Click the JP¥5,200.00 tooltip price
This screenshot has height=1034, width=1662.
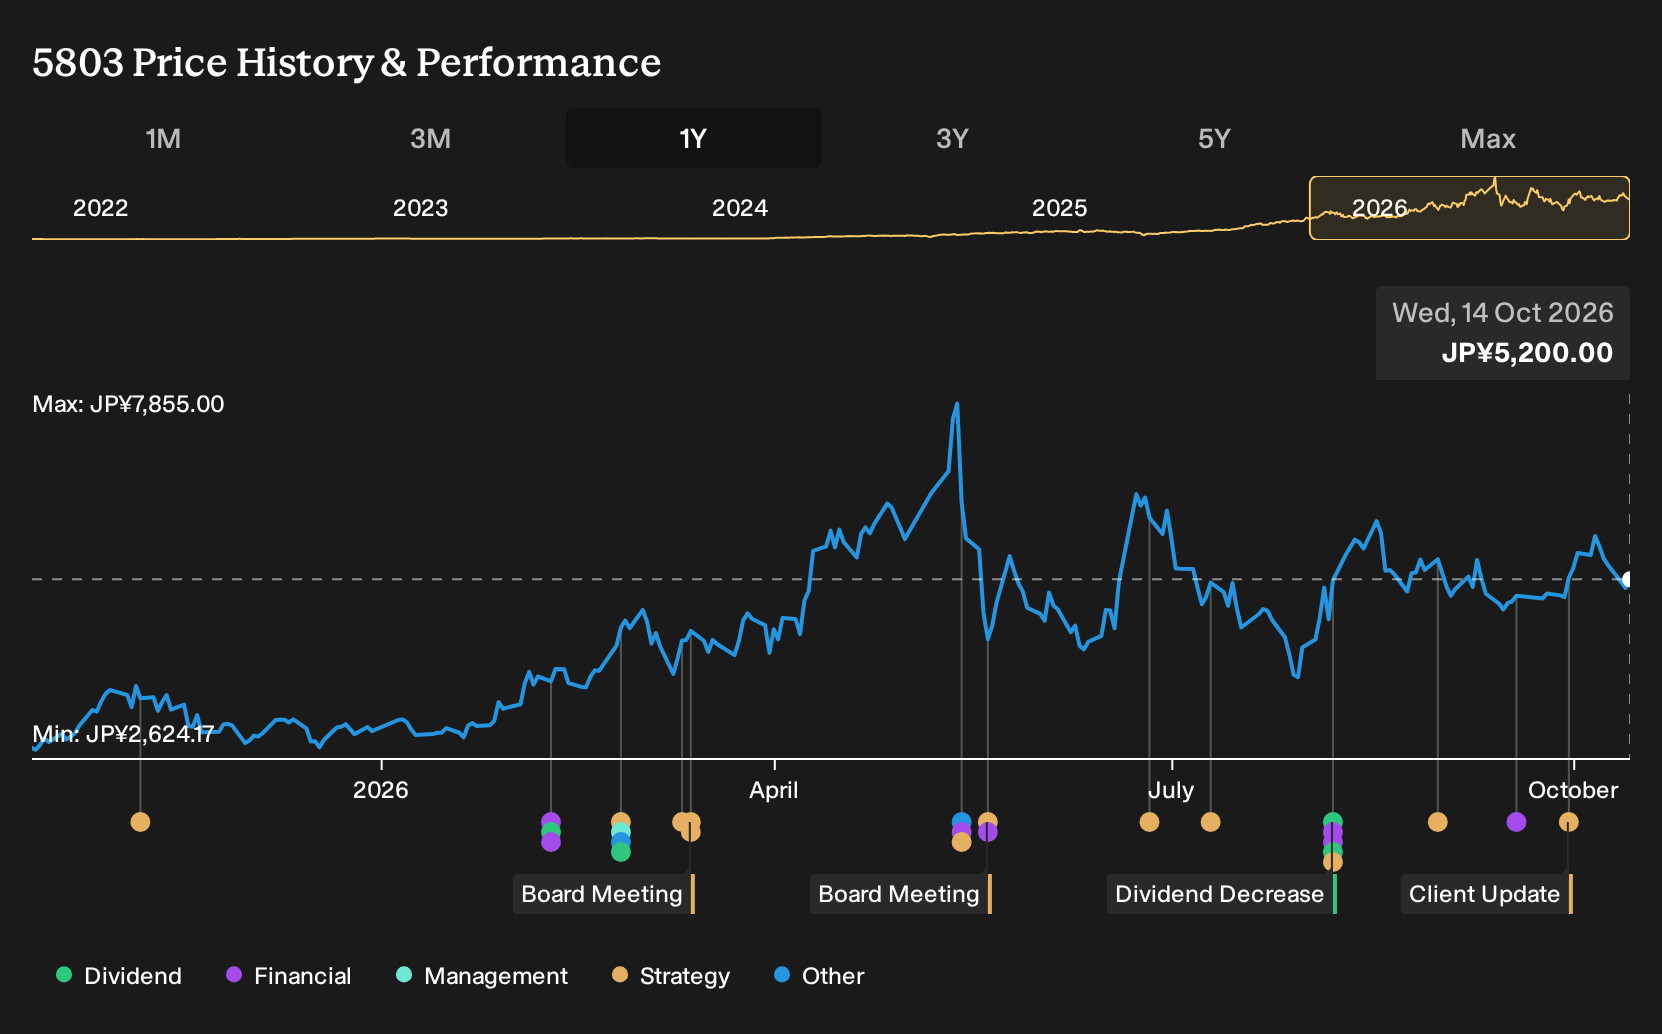point(1527,353)
